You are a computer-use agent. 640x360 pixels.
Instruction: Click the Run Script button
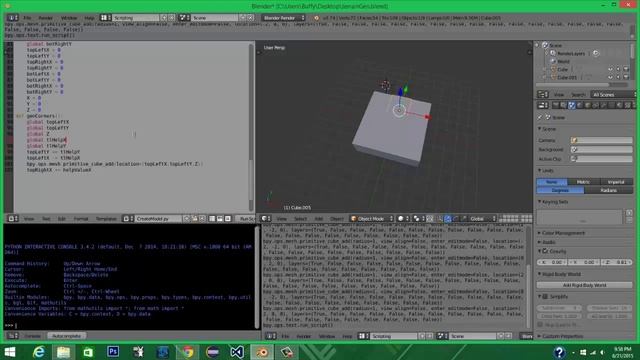(x=247, y=219)
